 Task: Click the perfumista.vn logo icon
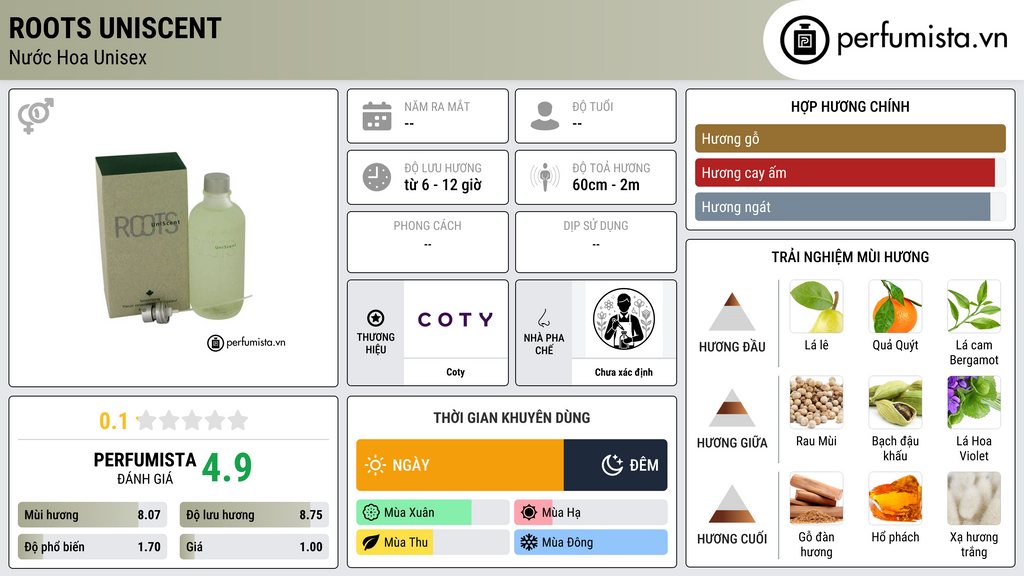point(804,40)
